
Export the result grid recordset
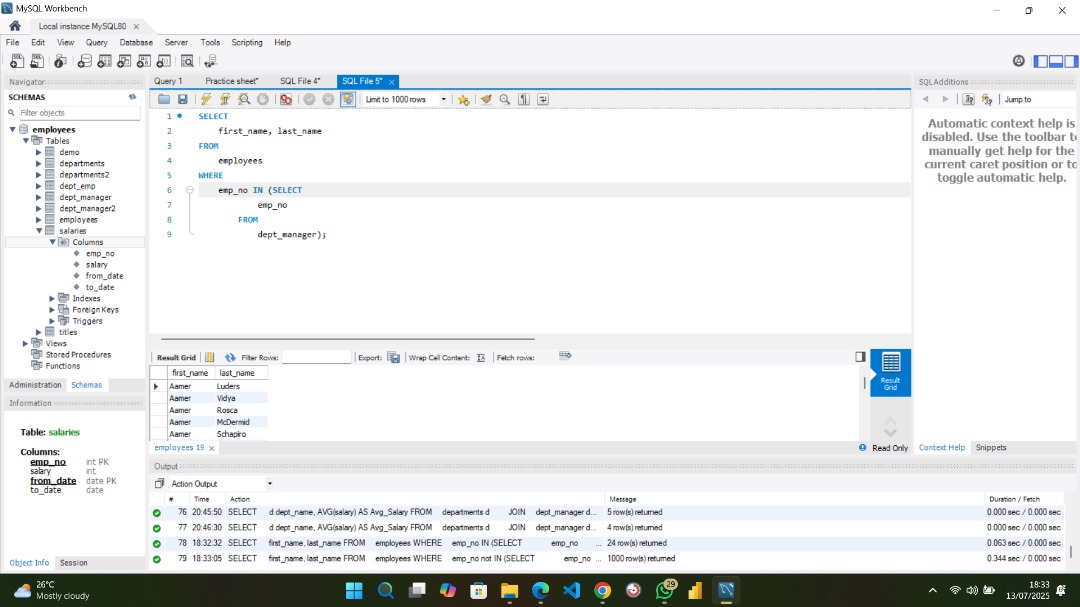393,357
